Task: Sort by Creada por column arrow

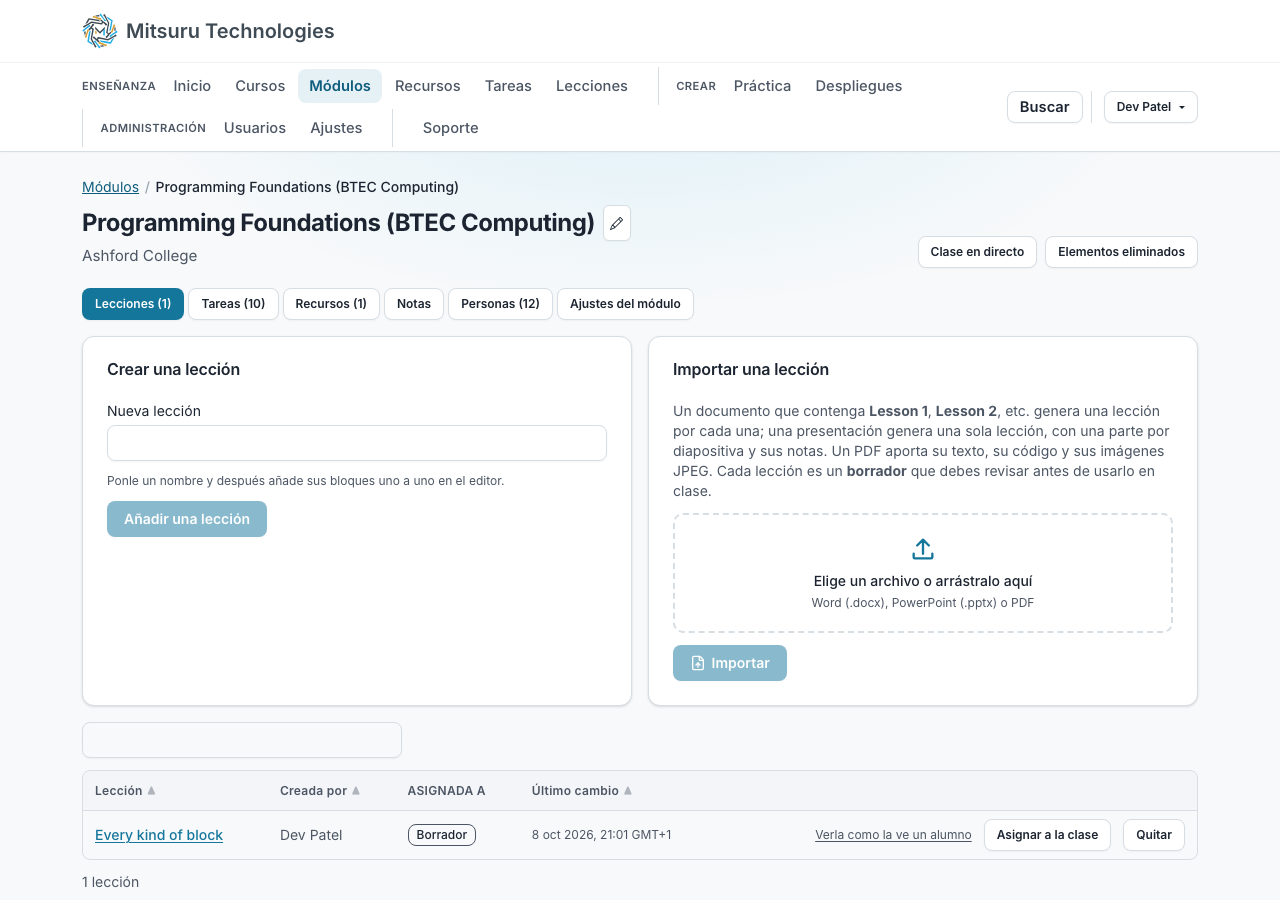Action: tap(356, 791)
